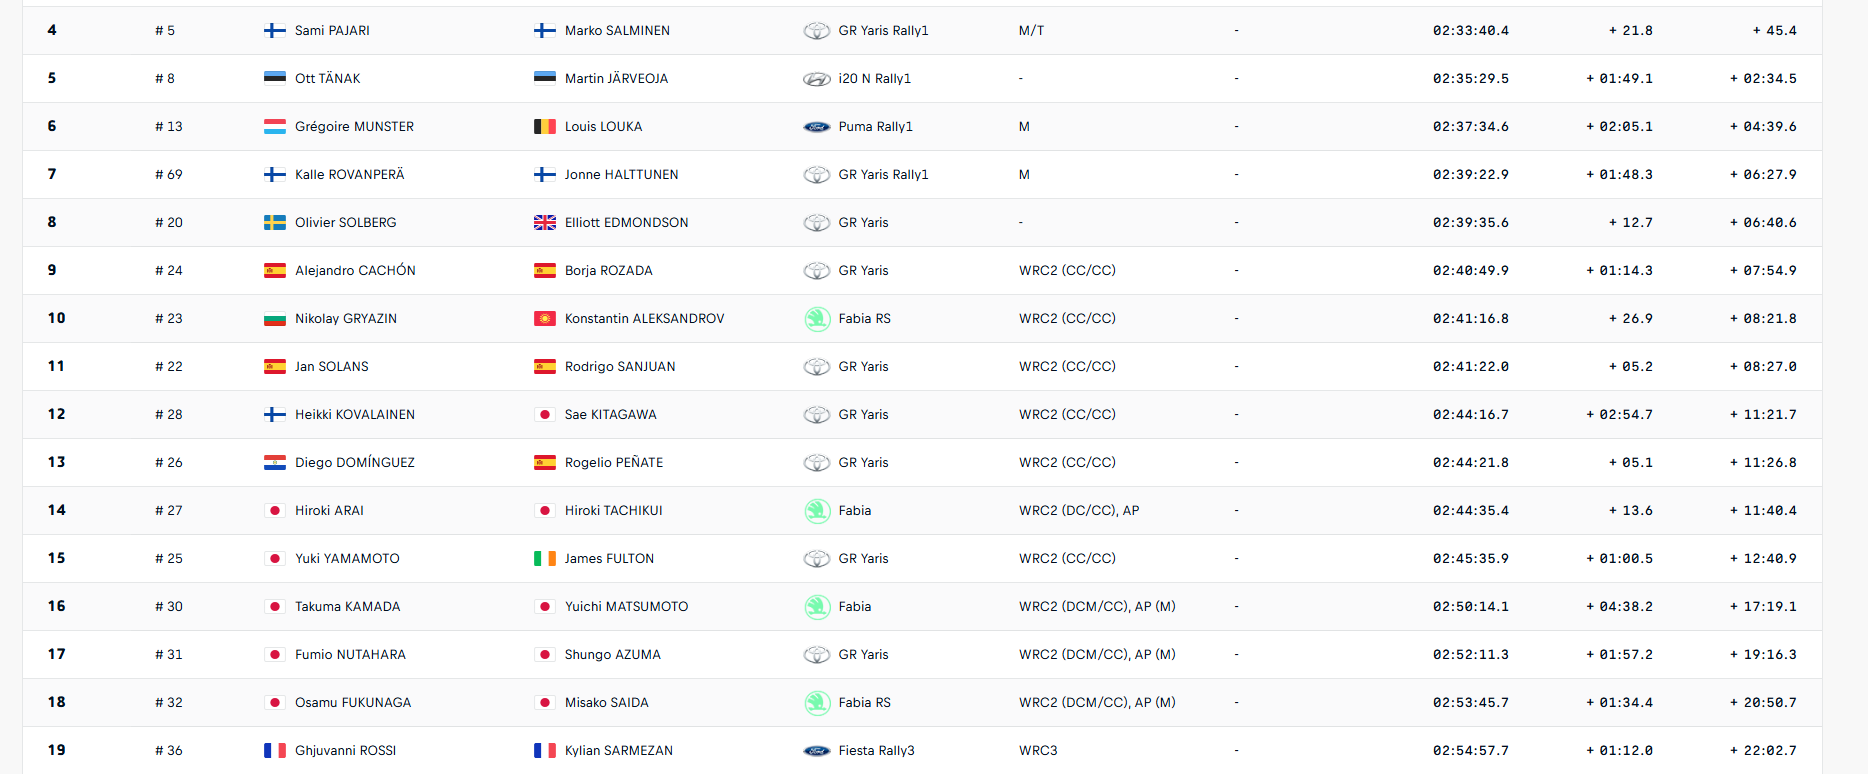Click the Spanish flag beside Alejandro CACHÓN
This screenshot has height=774, width=1868.
pos(275,271)
